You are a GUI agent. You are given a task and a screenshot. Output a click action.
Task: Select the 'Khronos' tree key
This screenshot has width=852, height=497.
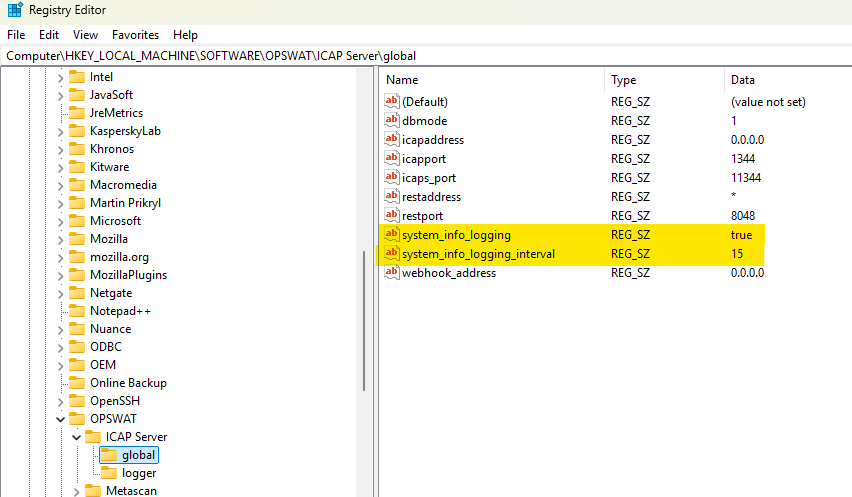click(x=112, y=149)
